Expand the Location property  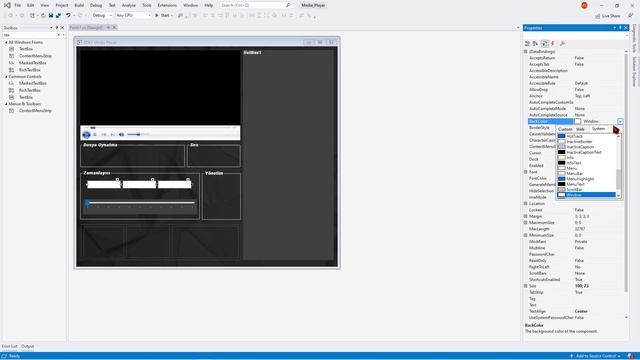526,204
